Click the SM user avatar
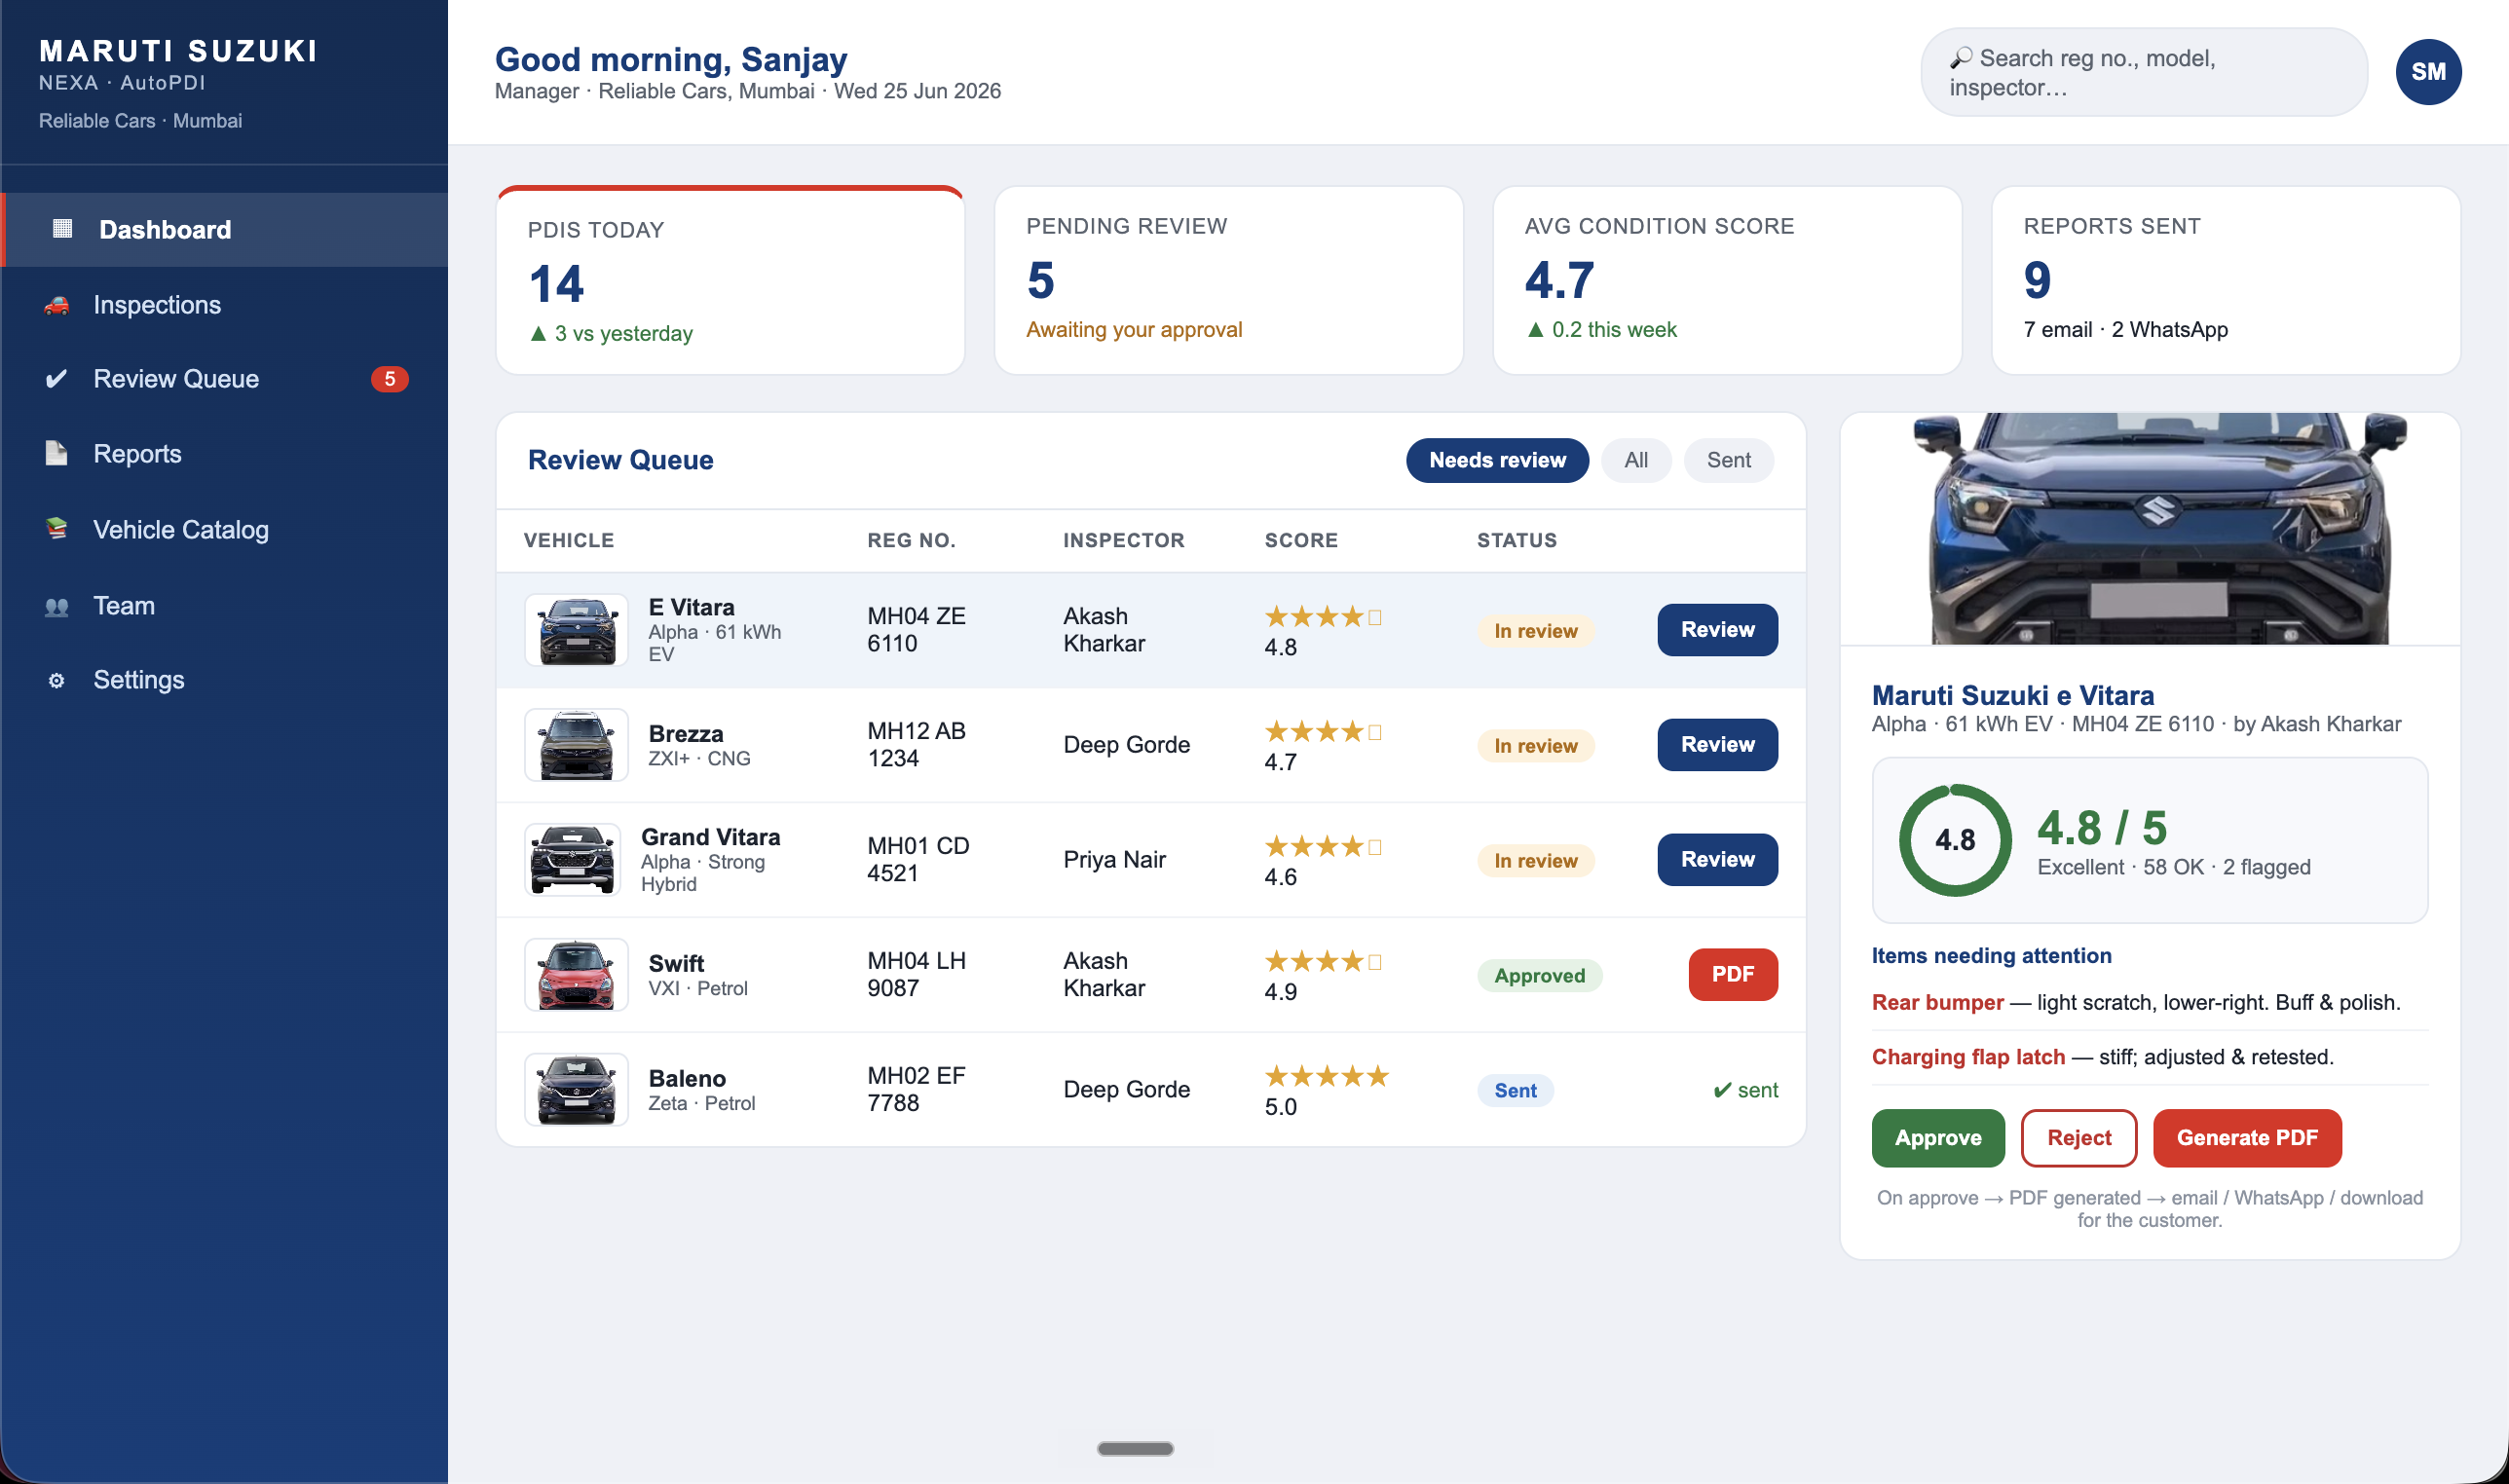Image resolution: width=2509 pixels, height=1484 pixels. coord(2428,72)
